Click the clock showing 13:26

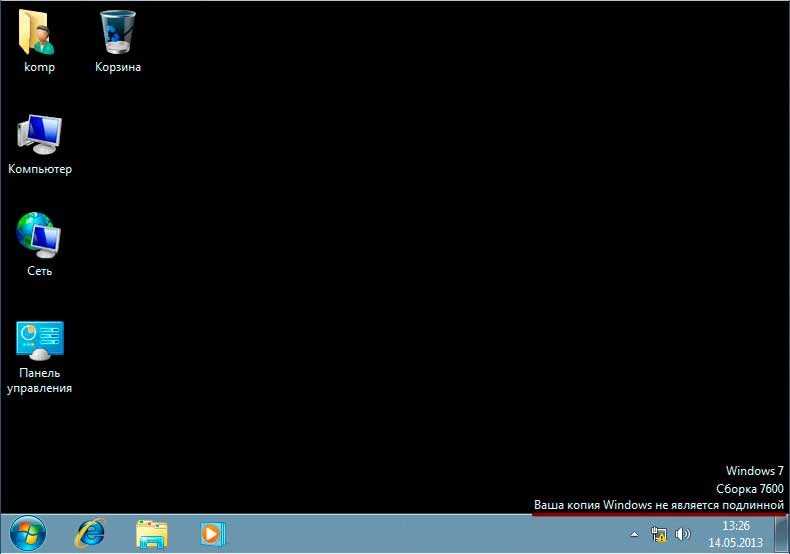point(736,526)
